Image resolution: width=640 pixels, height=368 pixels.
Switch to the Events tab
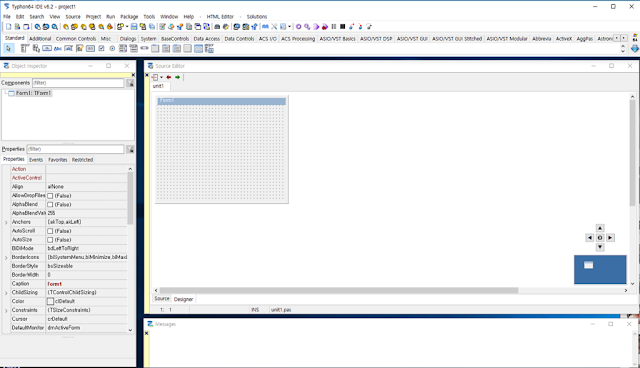click(x=36, y=160)
